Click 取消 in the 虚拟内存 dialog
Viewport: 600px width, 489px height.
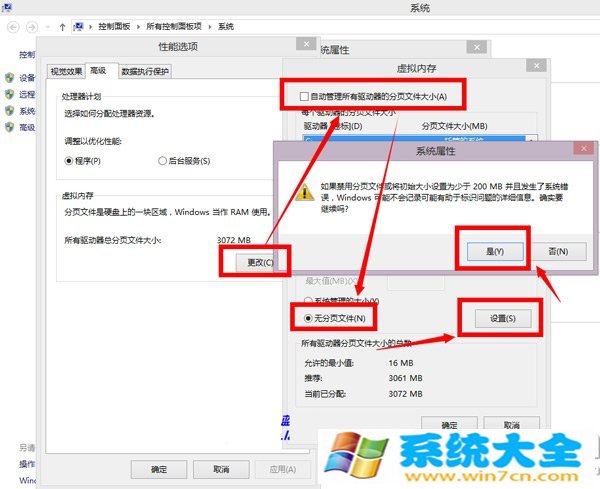click(512, 424)
